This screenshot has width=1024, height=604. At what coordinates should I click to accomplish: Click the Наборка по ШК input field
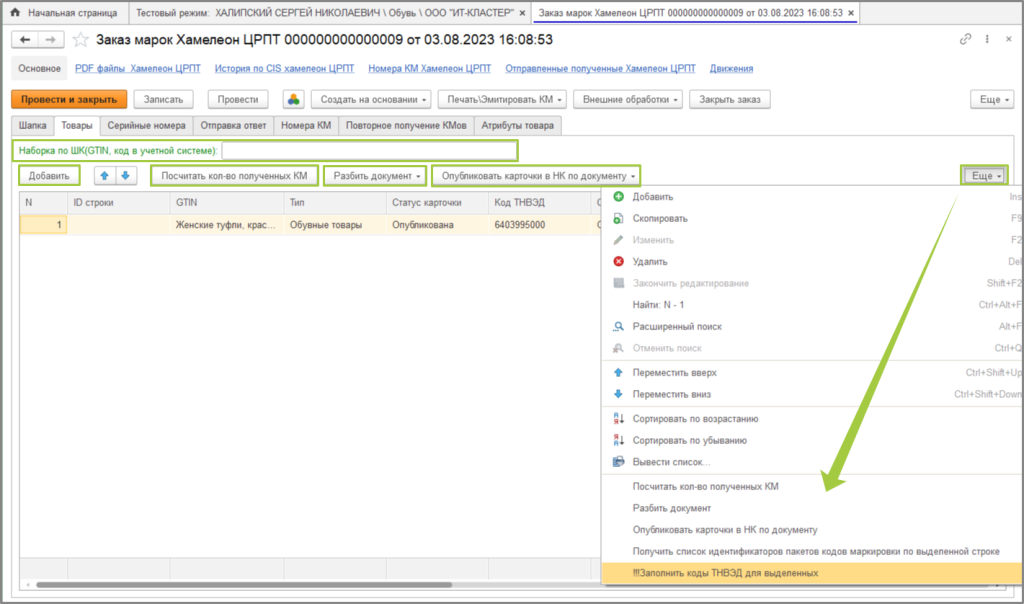coord(369,150)
